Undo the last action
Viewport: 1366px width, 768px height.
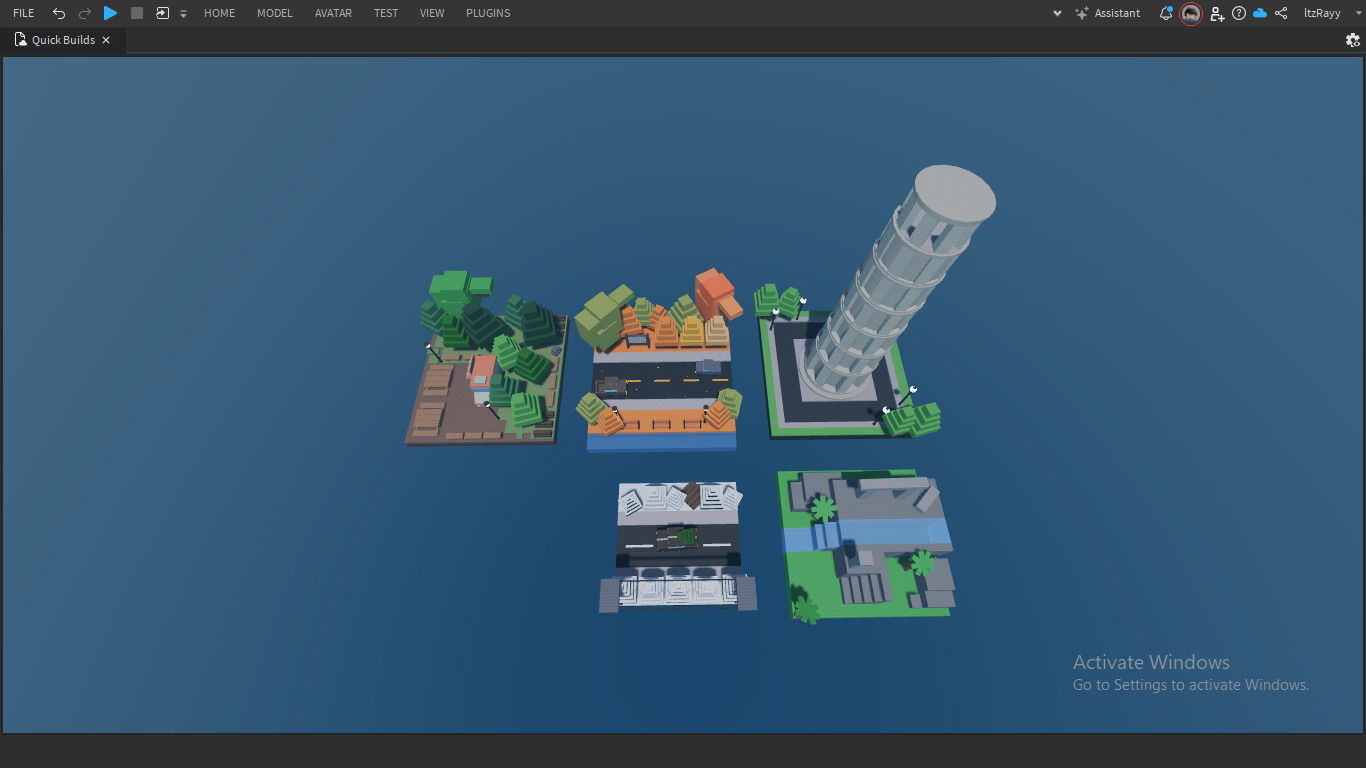point(58,13)
